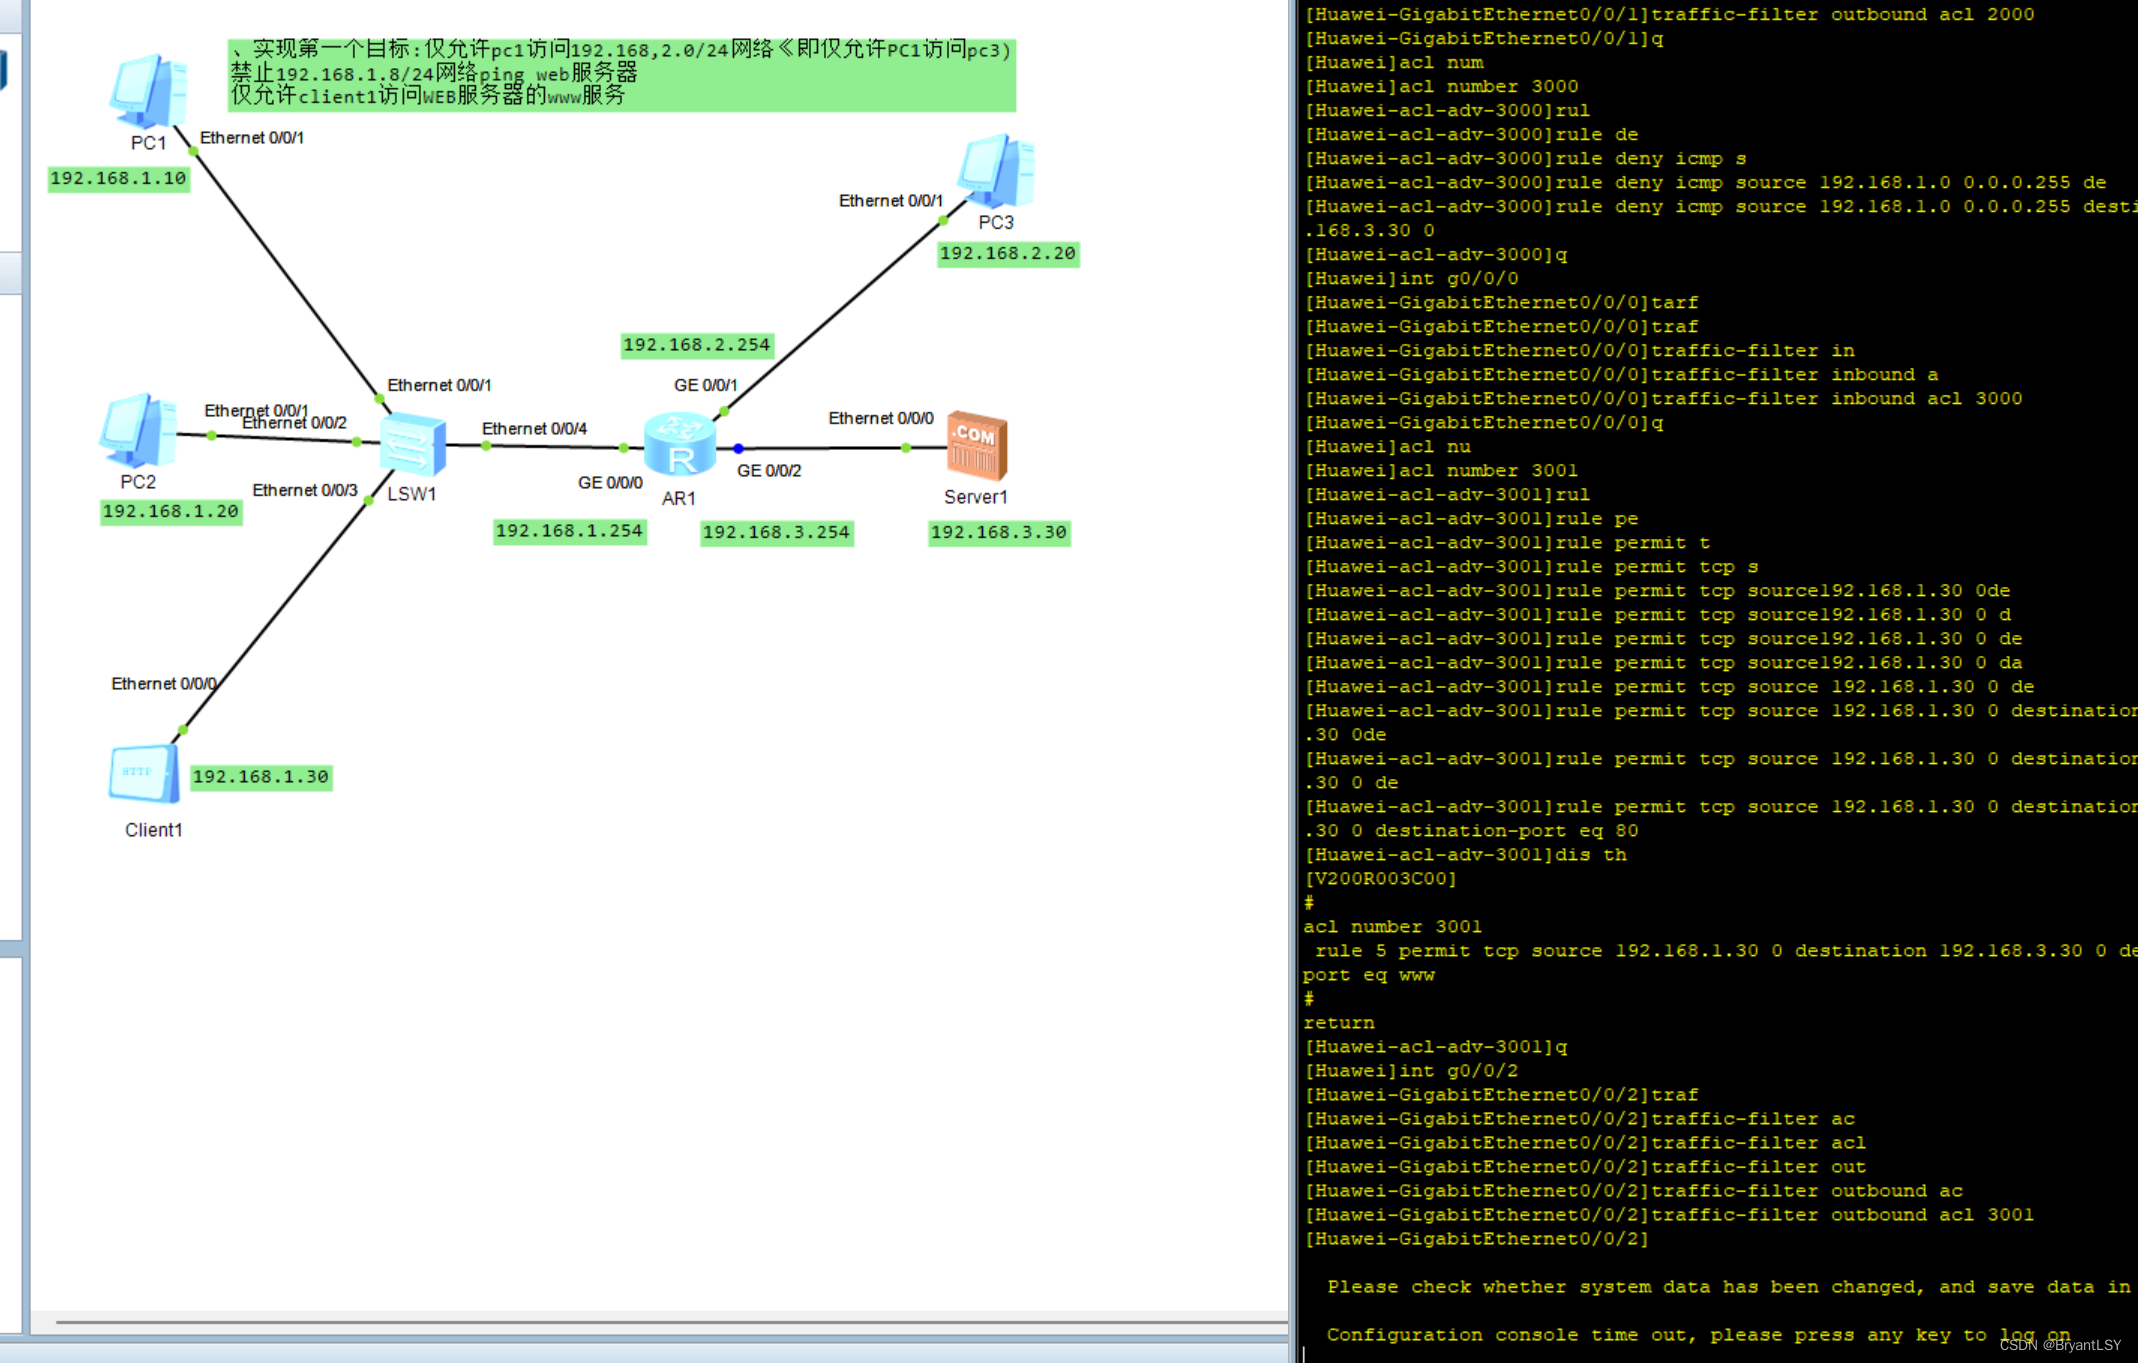This screenshot has height=1363, width=2138.
Task: Click the LSW1 switch icon
Action: coord(412,444)
